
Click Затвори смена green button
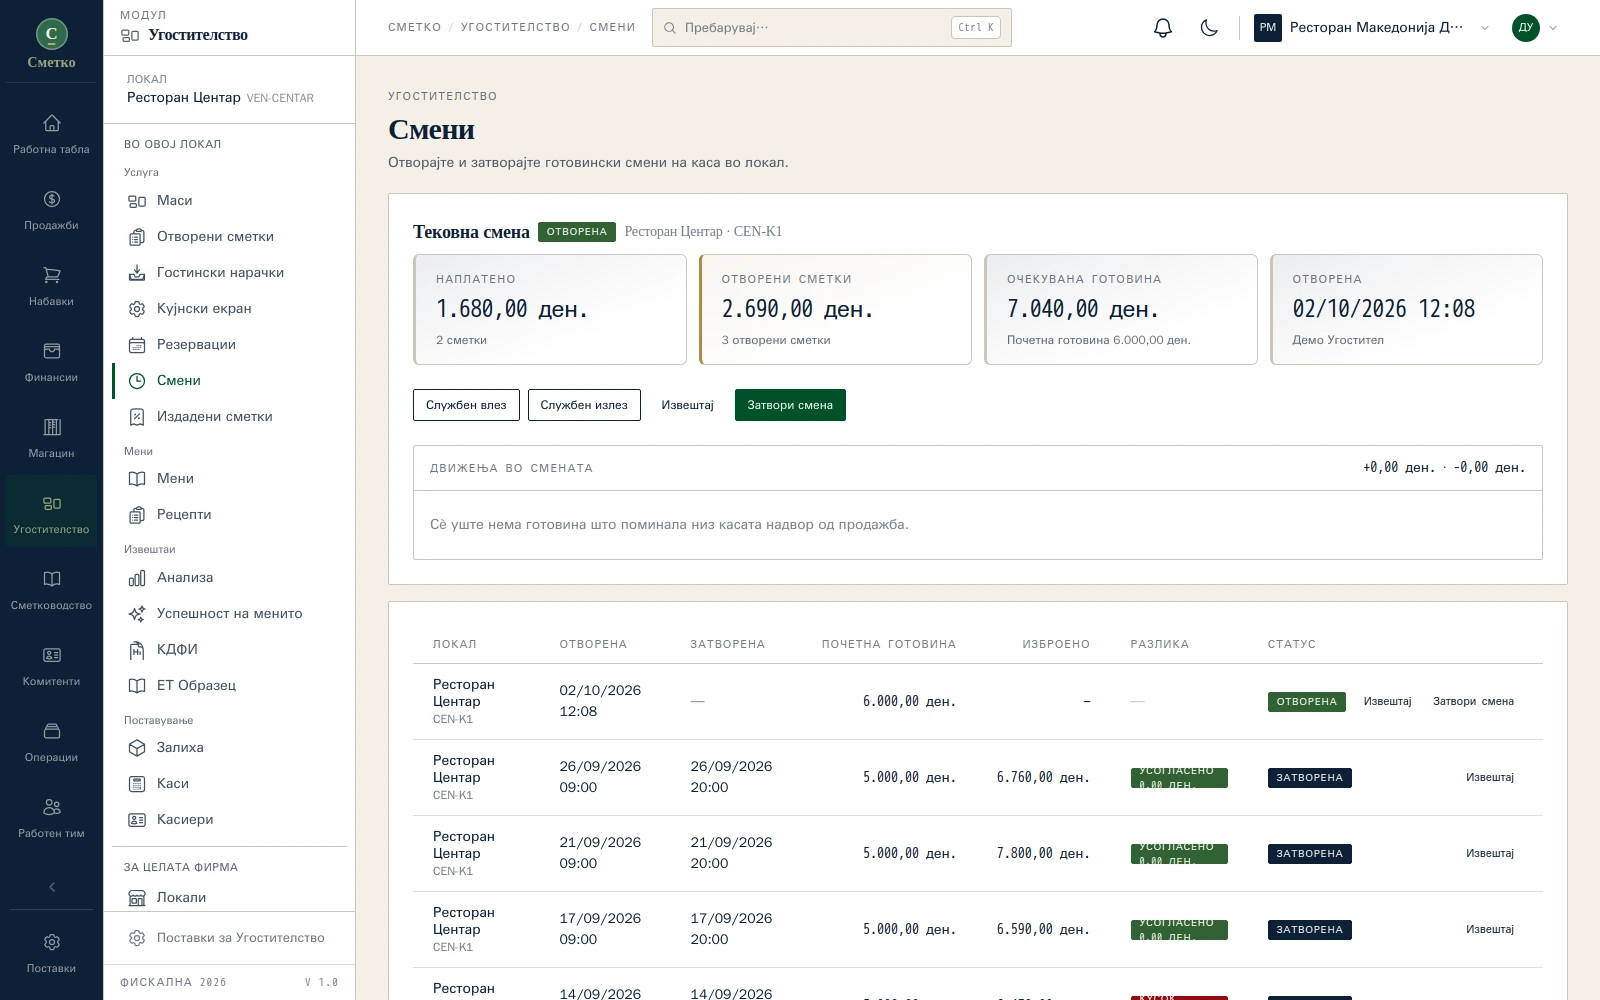coord(790,405)
